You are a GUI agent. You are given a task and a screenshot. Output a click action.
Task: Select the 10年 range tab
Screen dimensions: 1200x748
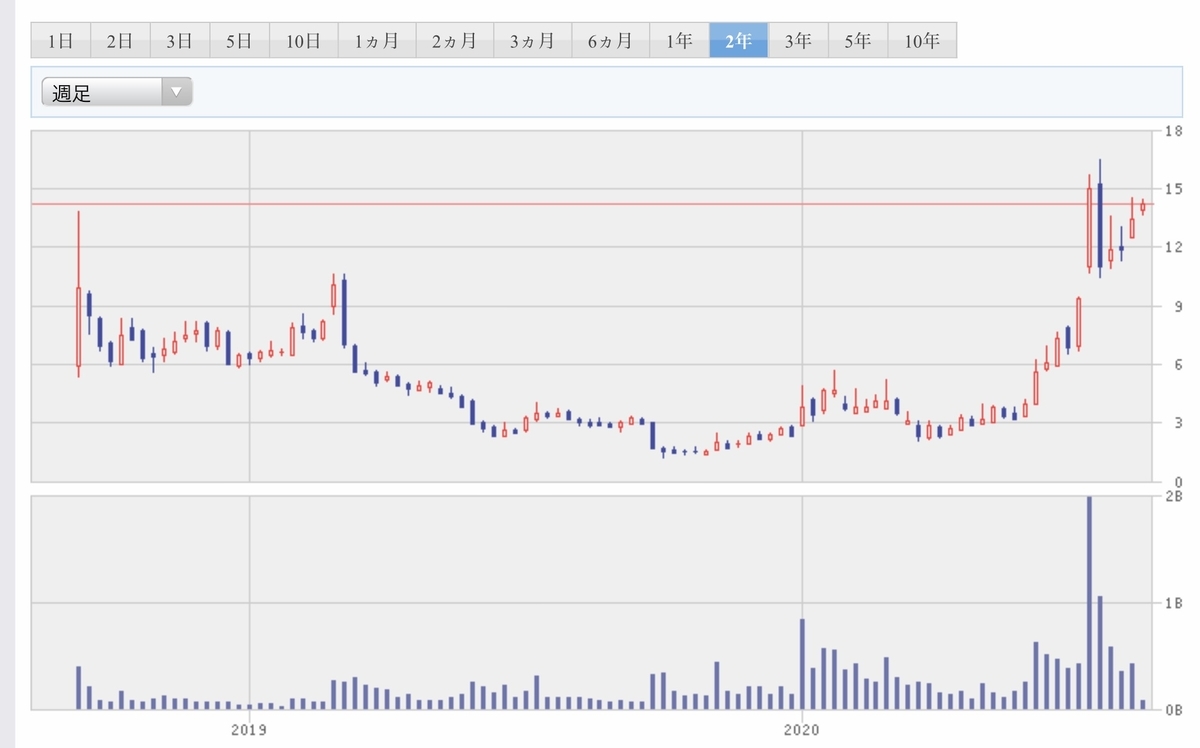click(922, 41)
